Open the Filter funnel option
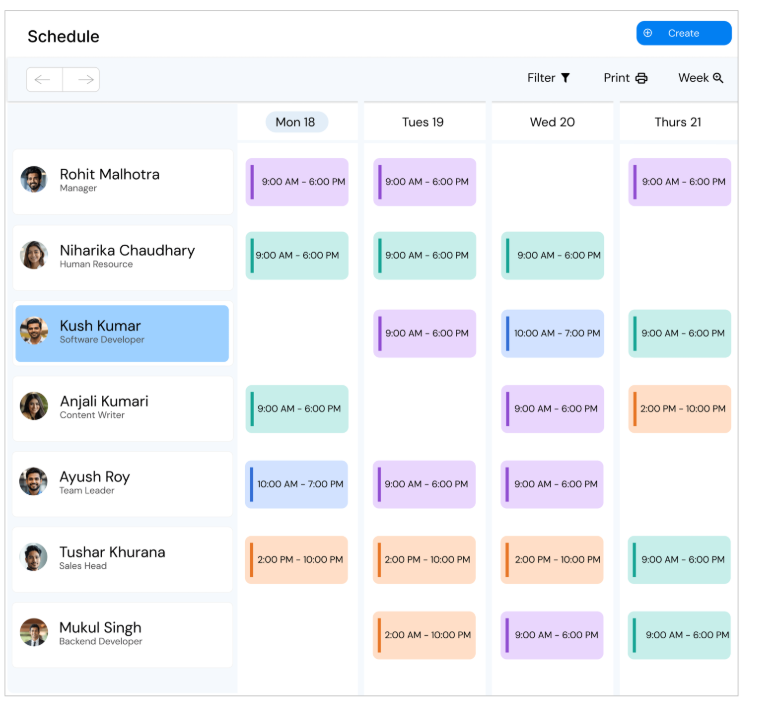The image size is (757, 705). point(549,78)
